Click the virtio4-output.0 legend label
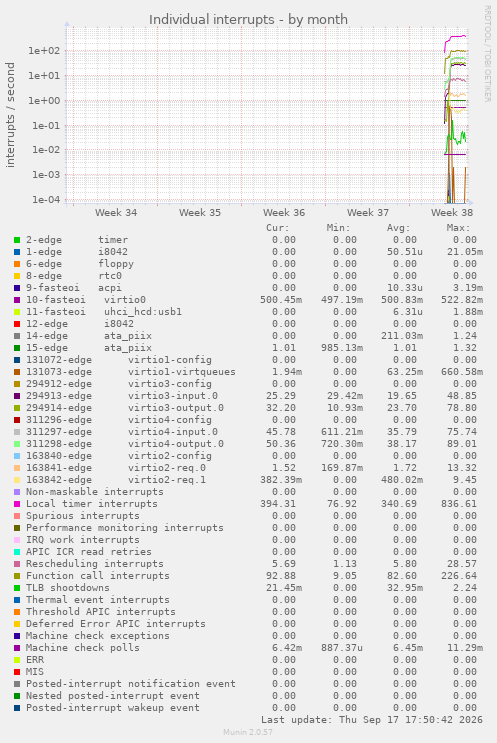 click(175, 444)
